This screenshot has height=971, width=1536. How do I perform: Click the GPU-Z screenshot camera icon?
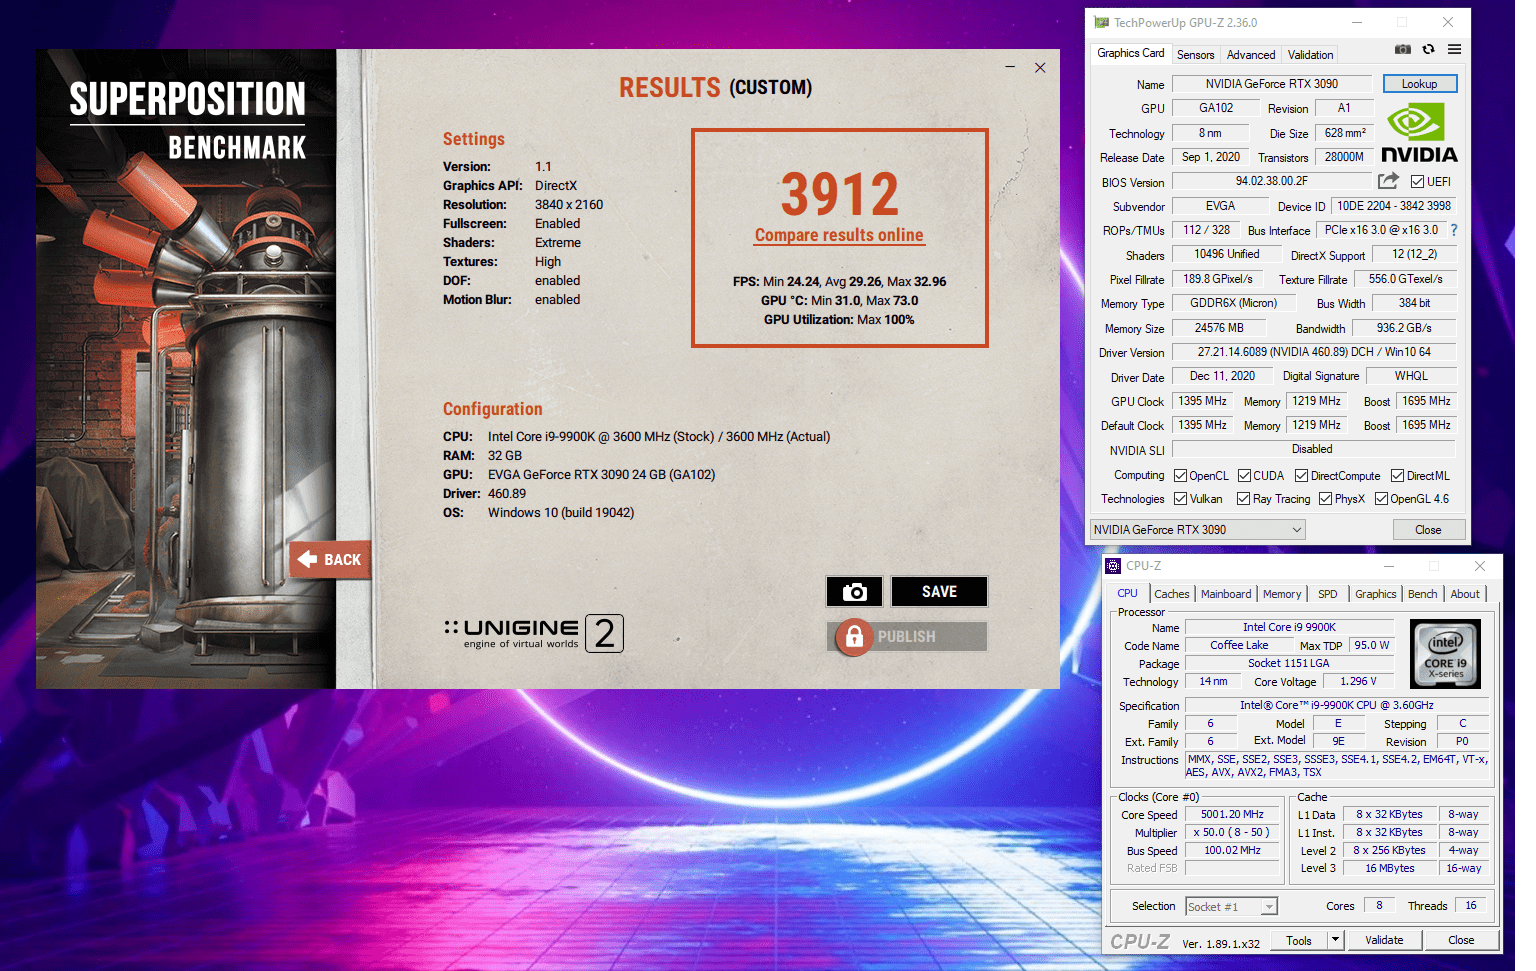(1403, 49)
